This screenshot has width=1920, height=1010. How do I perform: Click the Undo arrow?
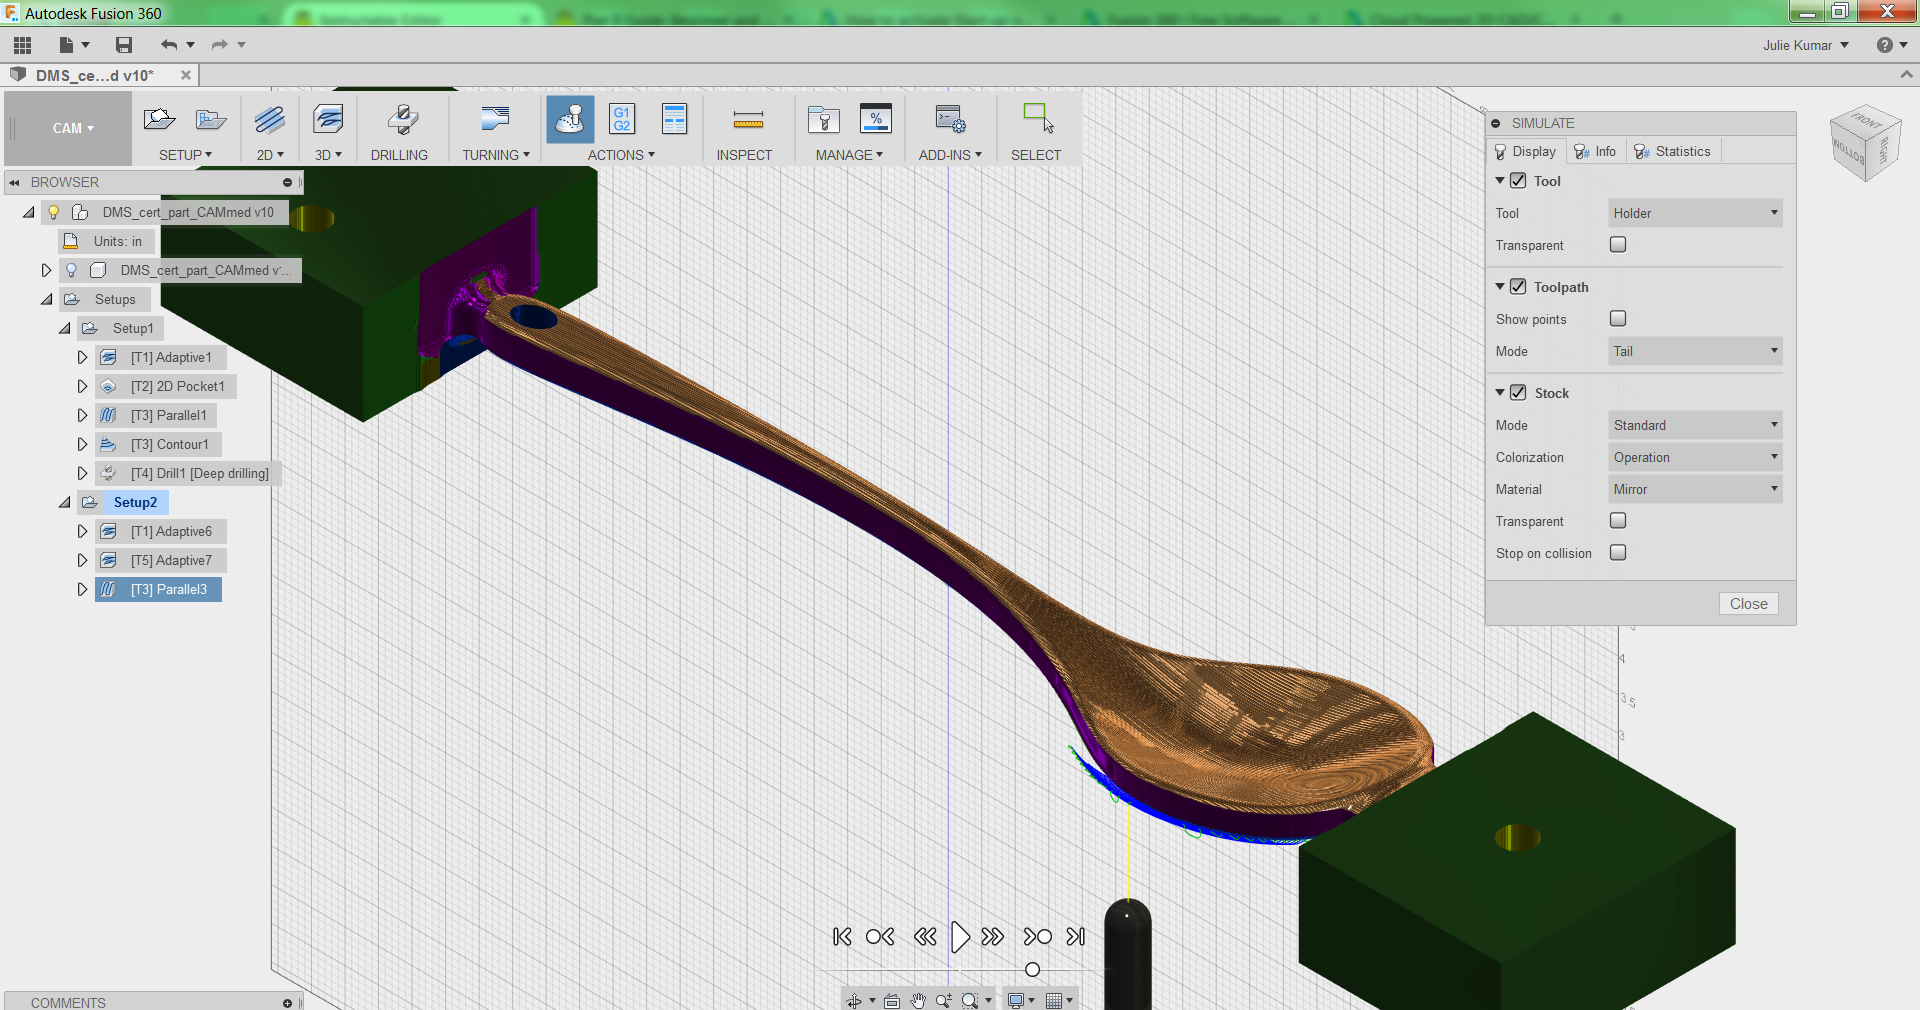point(169,45)
